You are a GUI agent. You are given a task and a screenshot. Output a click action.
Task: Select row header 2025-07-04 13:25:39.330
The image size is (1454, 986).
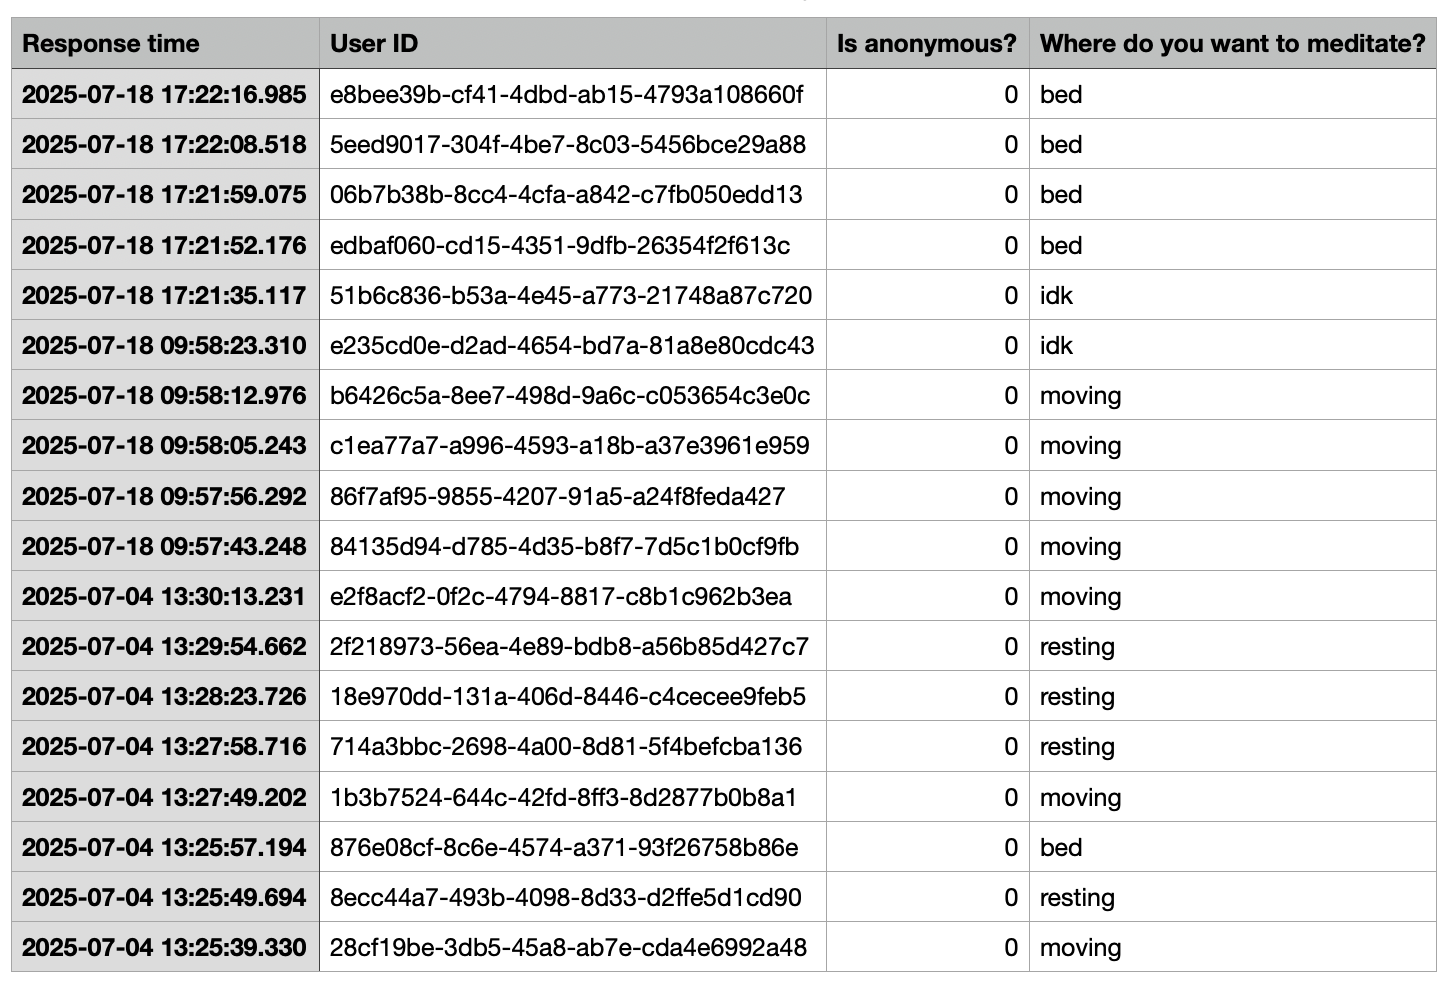(x=165, y=947)
